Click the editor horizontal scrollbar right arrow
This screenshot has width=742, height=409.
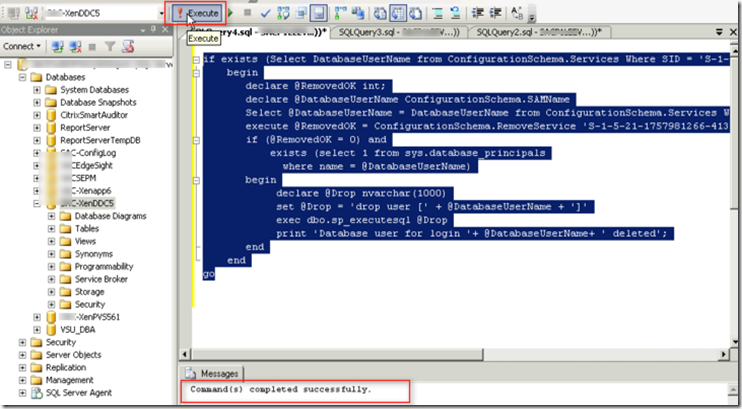(724, 355)
